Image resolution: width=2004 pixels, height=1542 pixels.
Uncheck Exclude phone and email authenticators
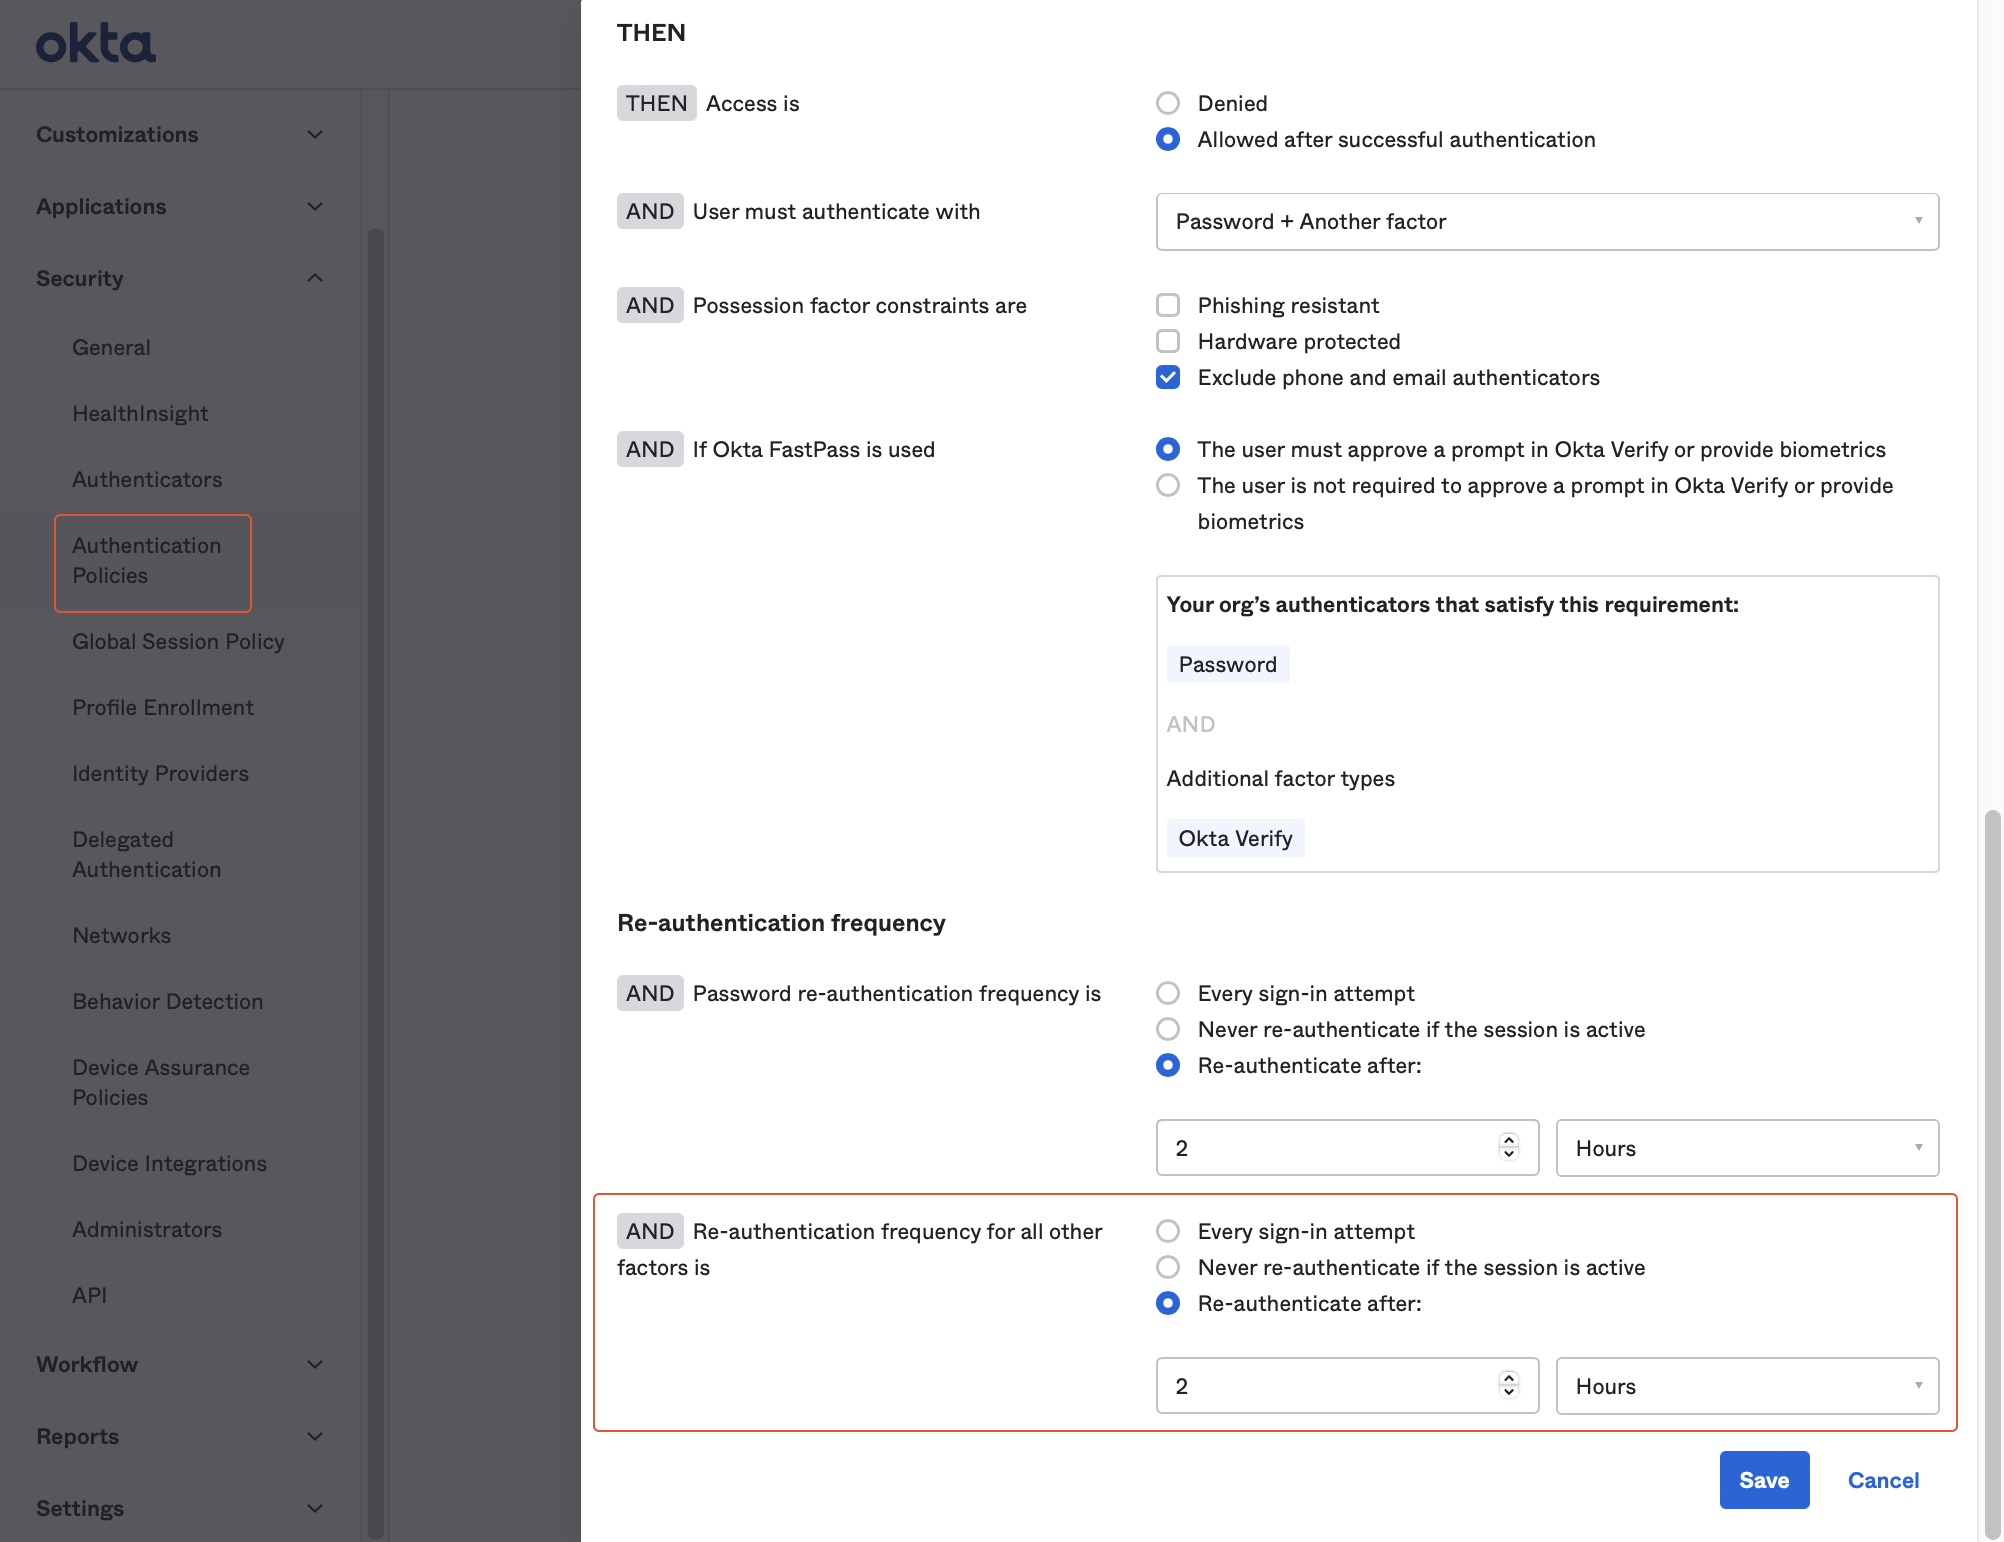(x=1168, y=377)
